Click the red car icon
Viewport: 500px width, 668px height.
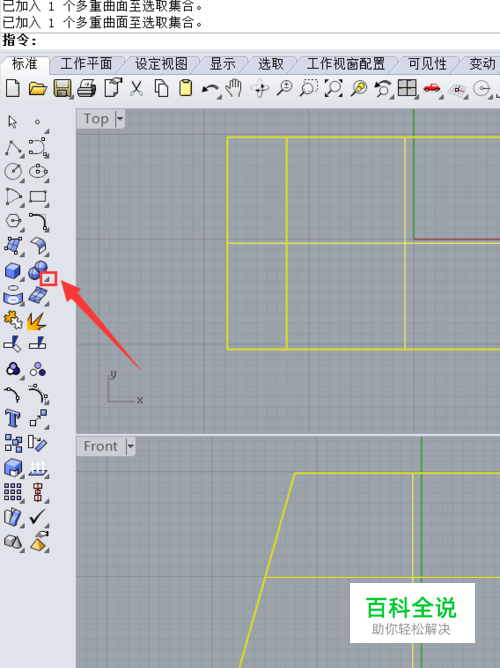(432, 88)
